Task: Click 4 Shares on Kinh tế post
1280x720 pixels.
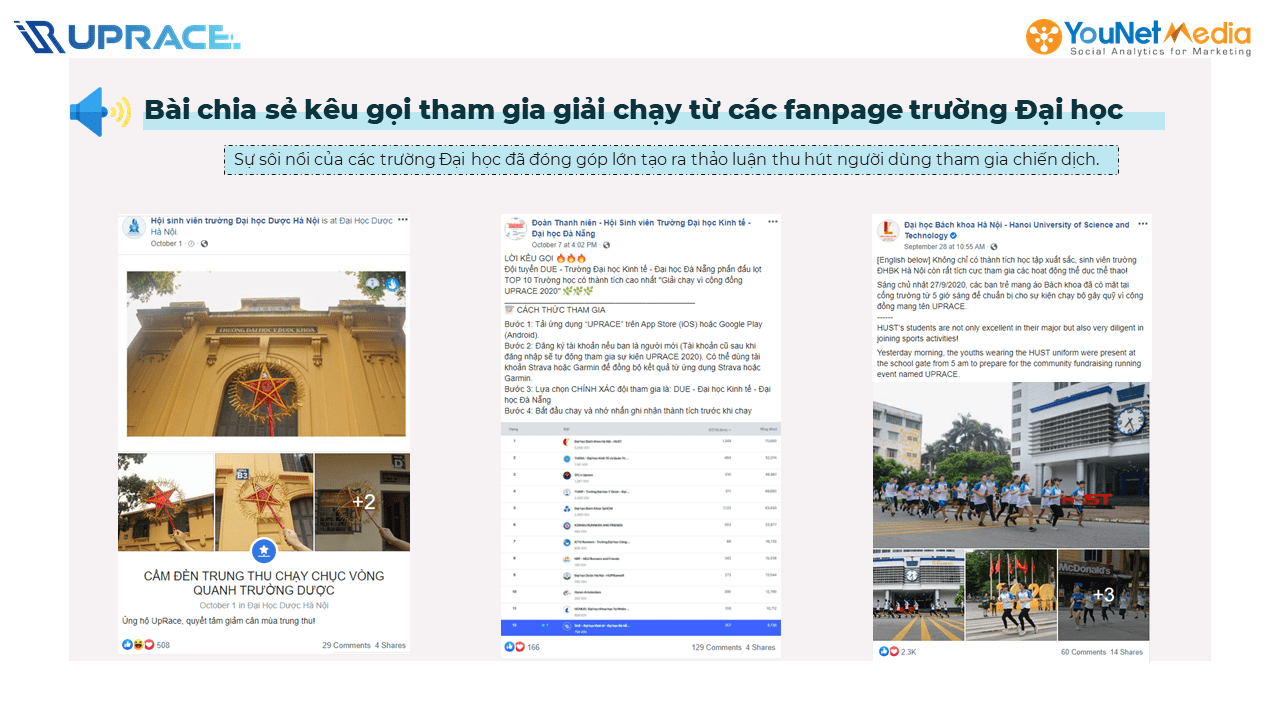Action: (x=761, y=647)
